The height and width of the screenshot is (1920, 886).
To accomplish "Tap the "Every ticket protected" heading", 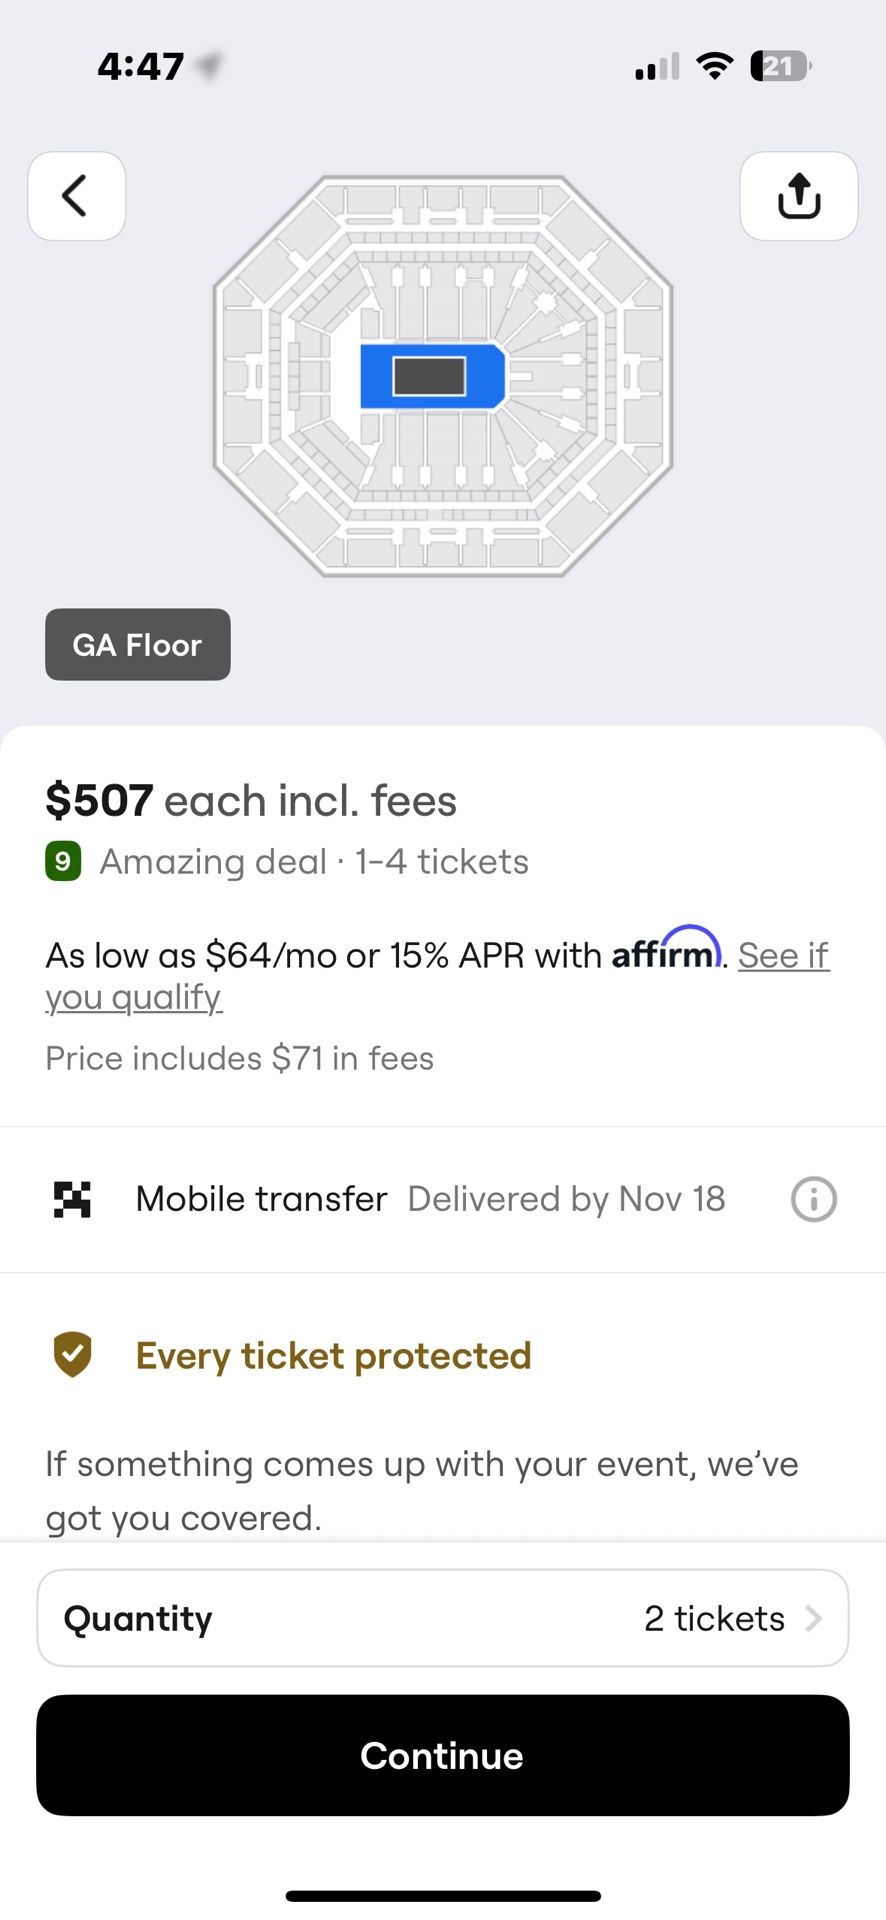I will [x=333, y=1356].
